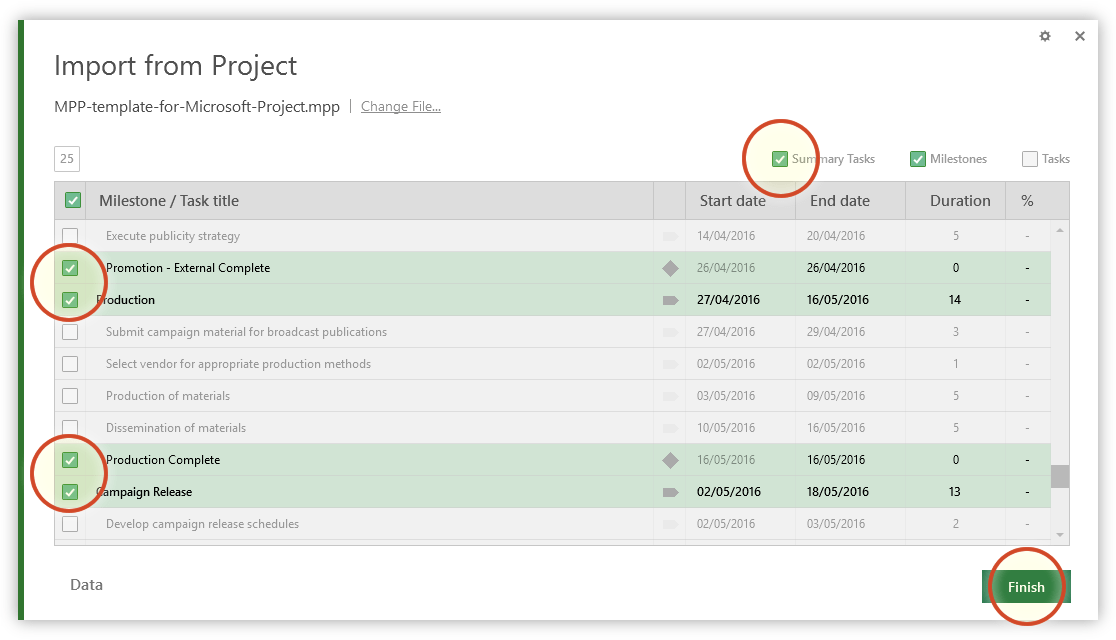The image size is (1116, 640).
Task: Click the task bar icon beside Production of materials
Action: (x=669, y=396)
